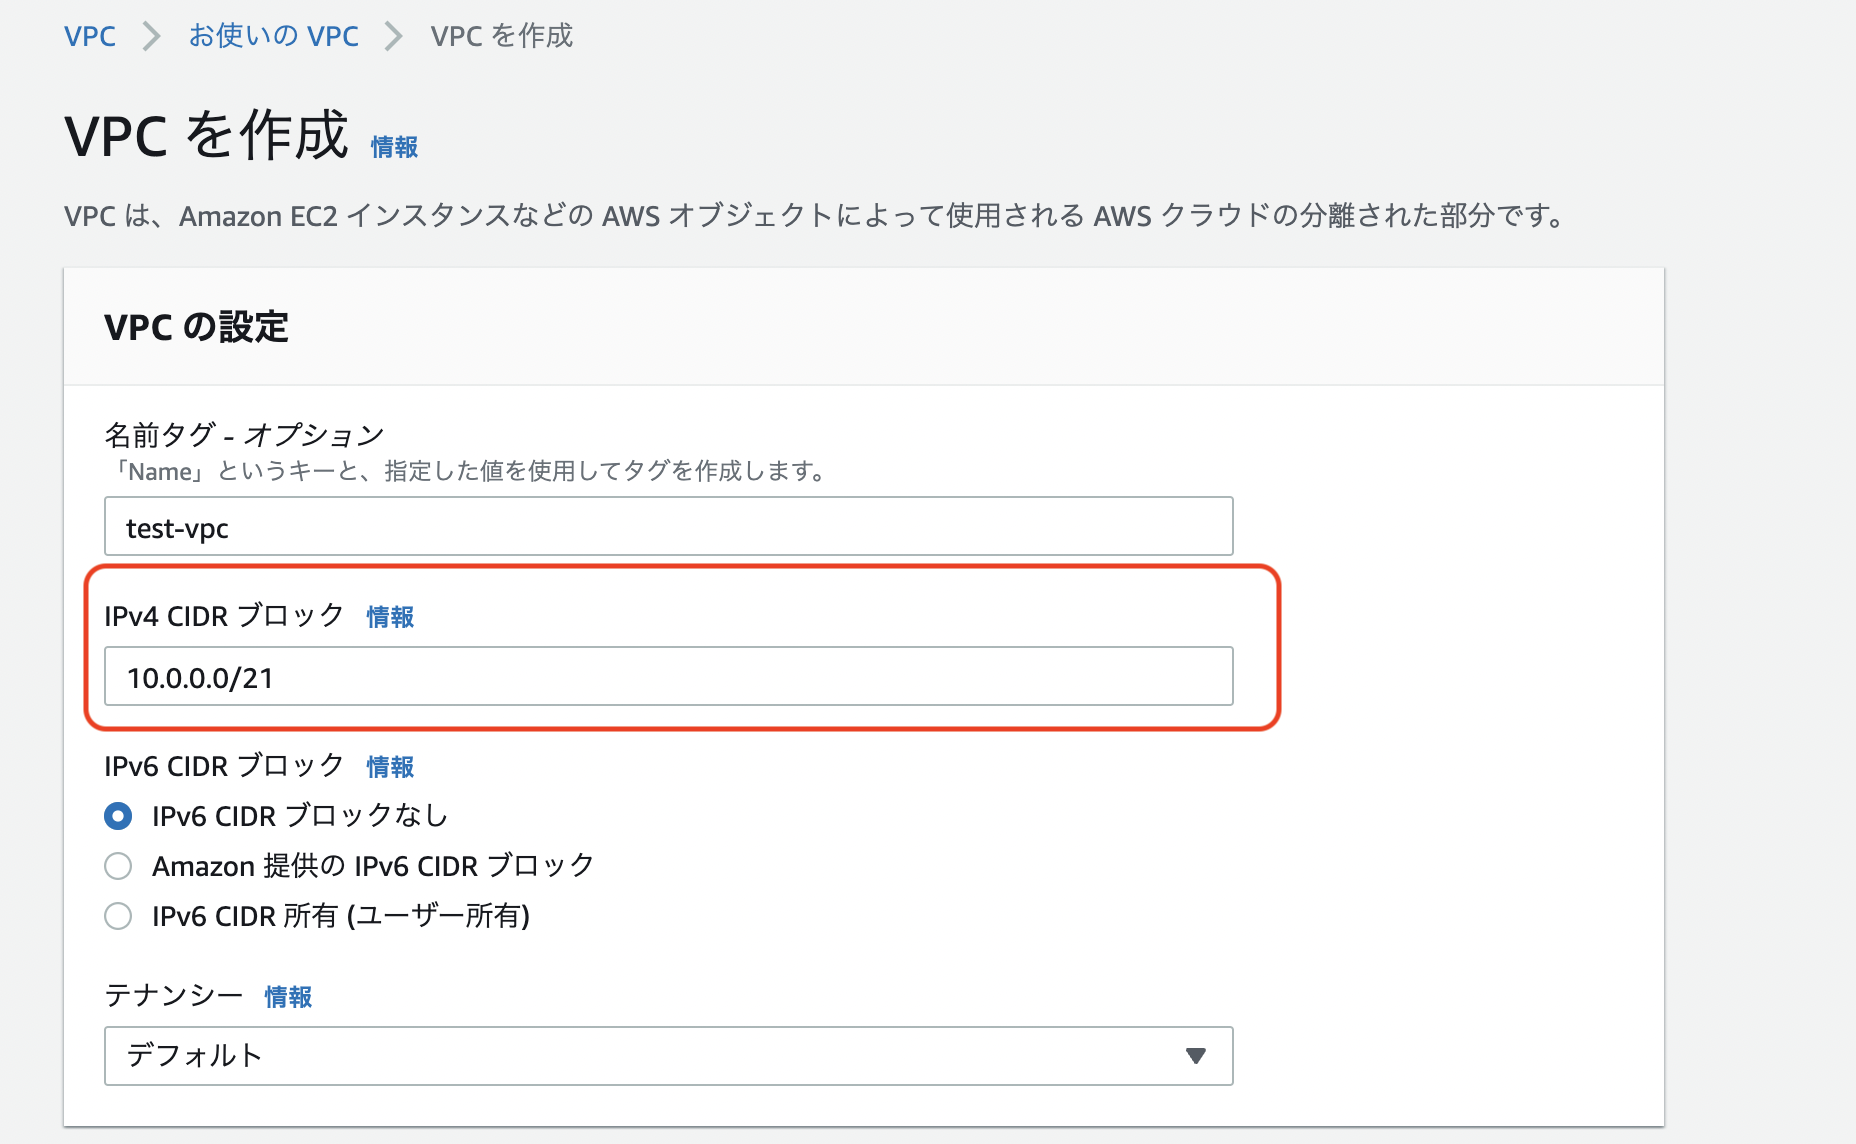1856x1144 pixels.
Task: Open the breadcrumb chevron after VPC
Action: click(x=152, y=36)
